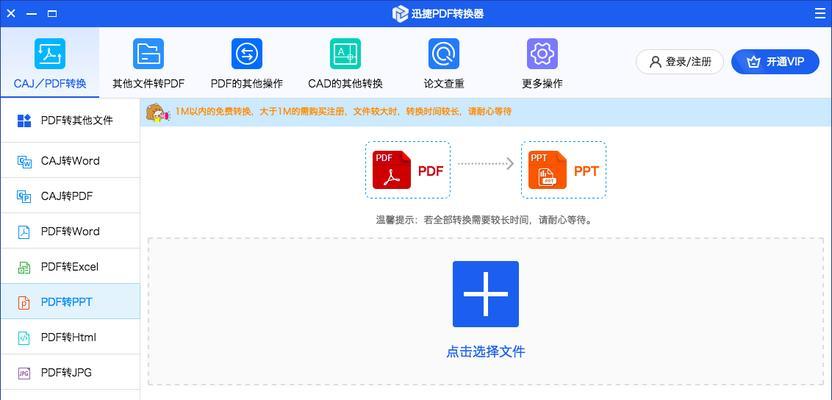Switch to CAD的其他转换 tab label
This screenshot has height=400, width=832.
click(x=345, y=84)
